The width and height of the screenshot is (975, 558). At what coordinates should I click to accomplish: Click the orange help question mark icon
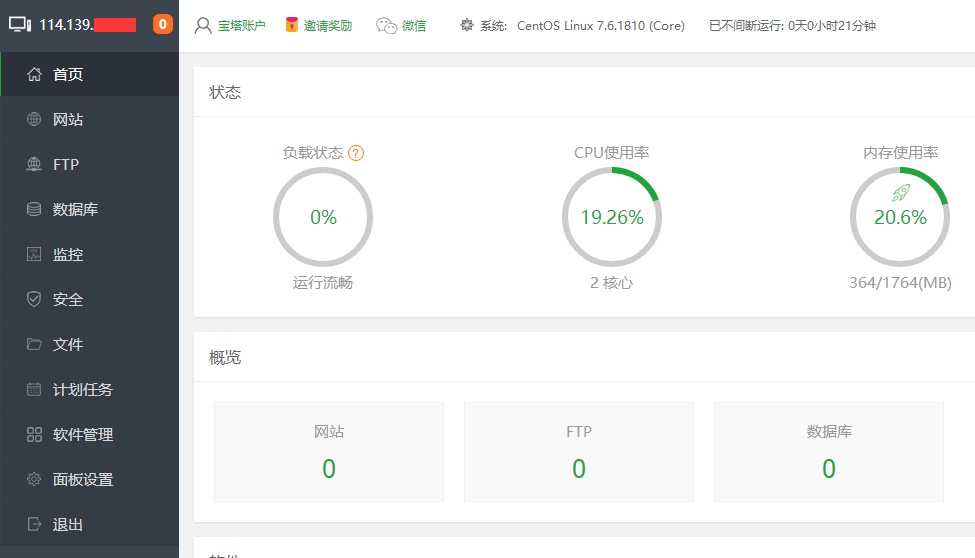pos(356,153)
